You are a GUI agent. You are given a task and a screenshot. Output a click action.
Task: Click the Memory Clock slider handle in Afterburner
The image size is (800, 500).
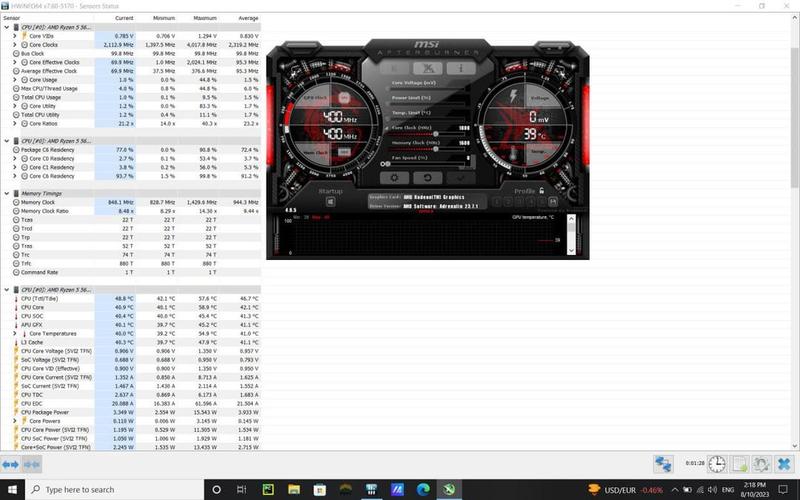pyautogui.click(x=436, y=149)
